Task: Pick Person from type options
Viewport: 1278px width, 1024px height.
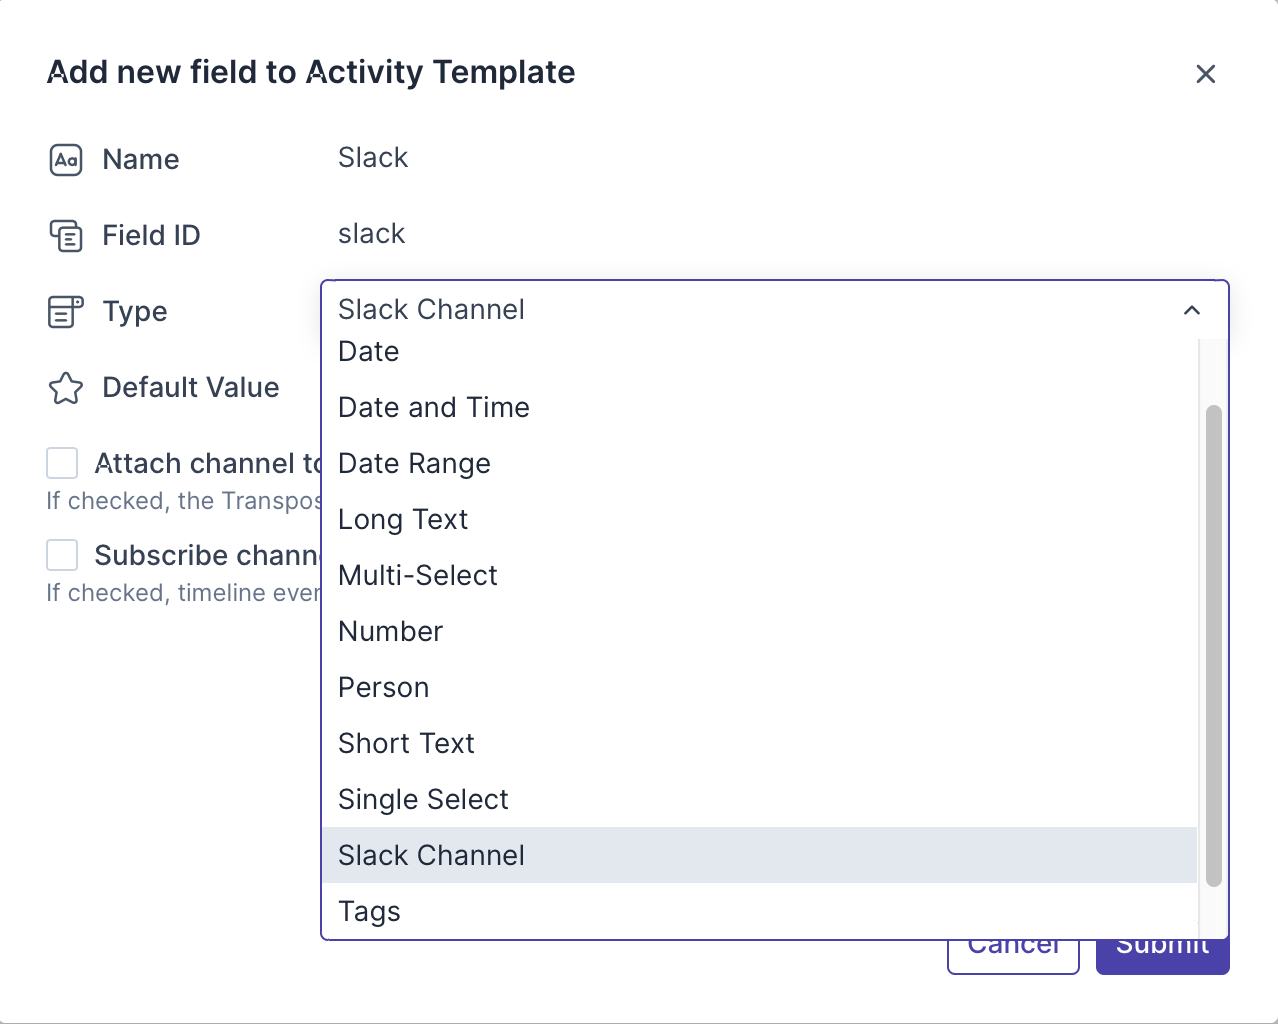Action: (383, 688)
